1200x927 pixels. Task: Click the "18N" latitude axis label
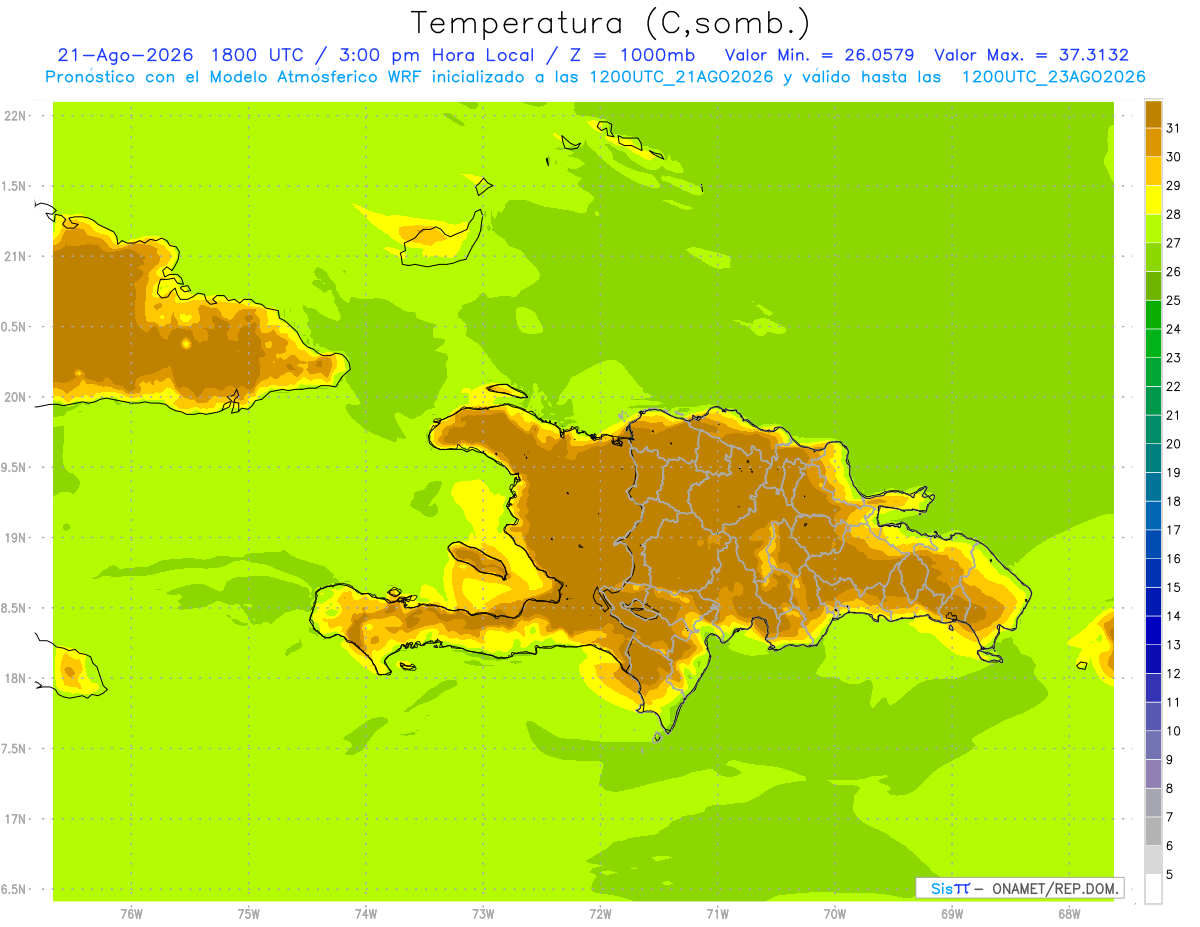(15, 678)
